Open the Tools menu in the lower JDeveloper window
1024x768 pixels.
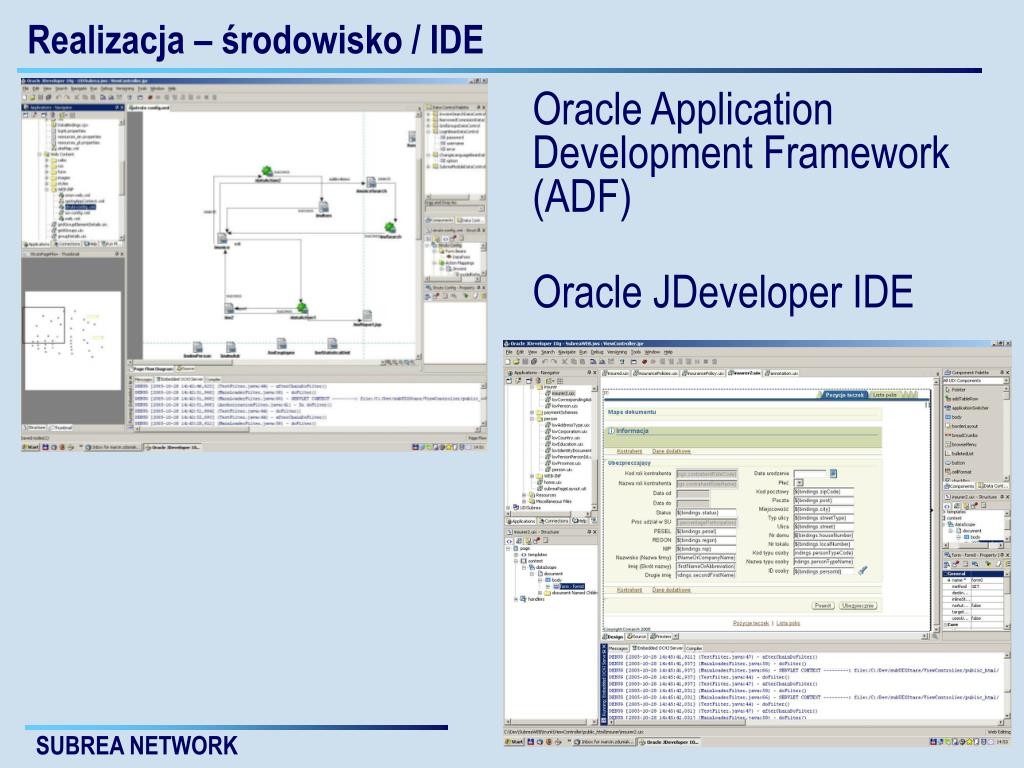tap(635, 352)
